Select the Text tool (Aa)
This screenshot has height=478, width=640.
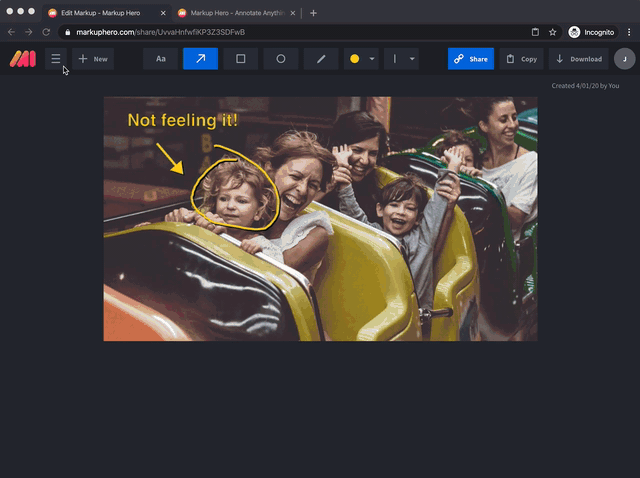click(160, 59)
